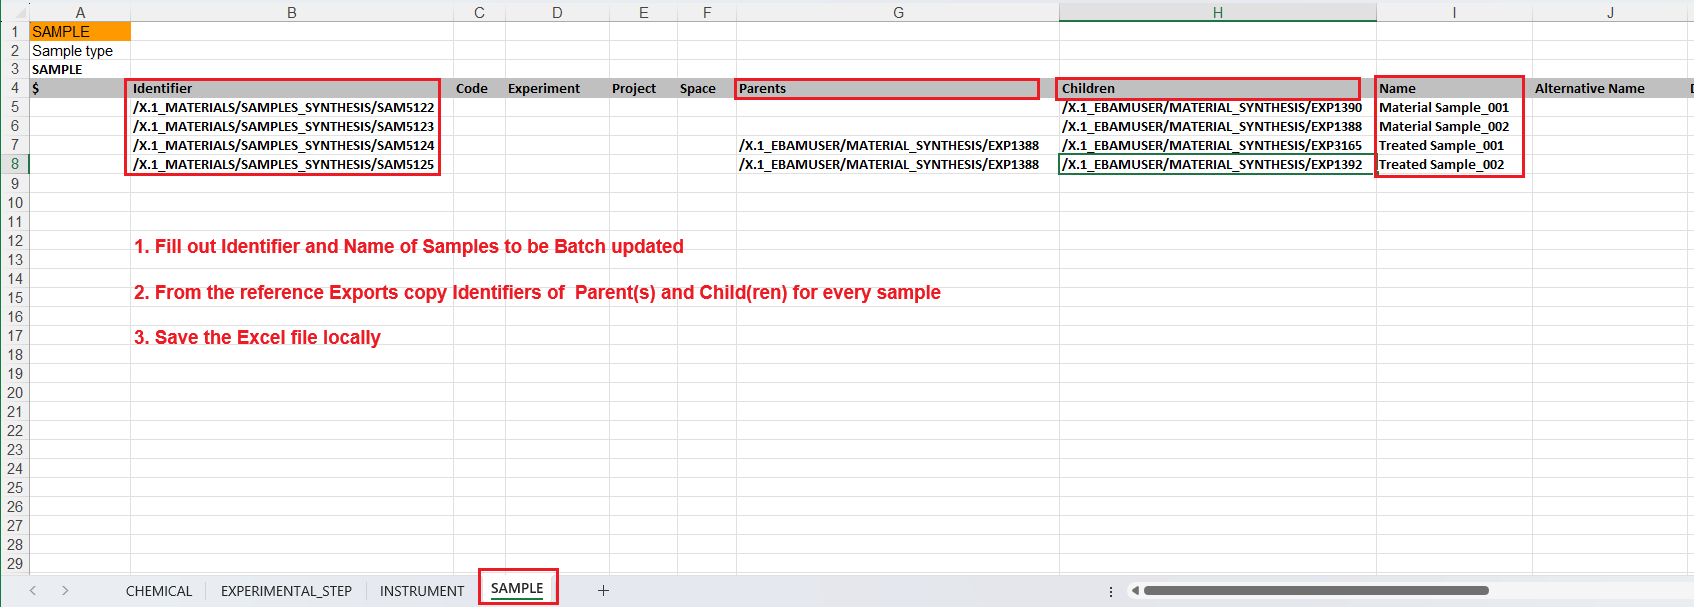This screenshot has width=1694, height=607.
Task: Click the Identifier header cell
Action: (292, 88)
